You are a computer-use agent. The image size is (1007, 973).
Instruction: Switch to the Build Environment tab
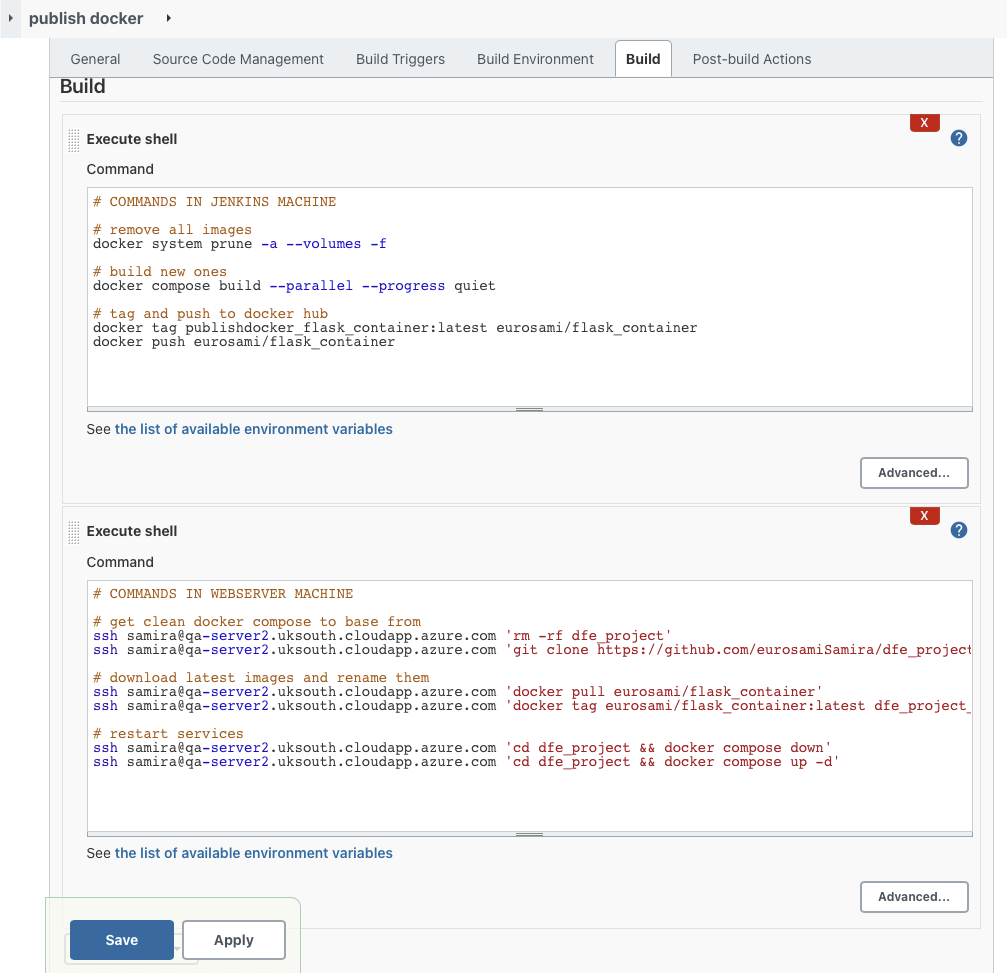click(x=535, y=59)
